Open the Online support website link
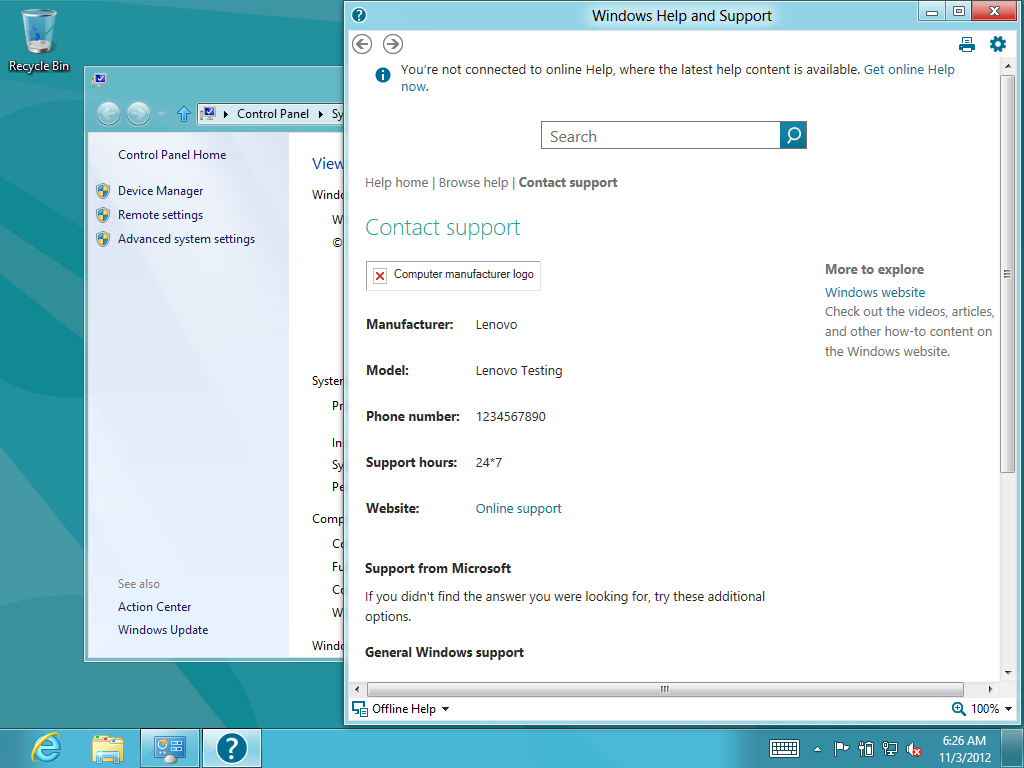This screenshot has height=768, width=1024. point(518,509)
